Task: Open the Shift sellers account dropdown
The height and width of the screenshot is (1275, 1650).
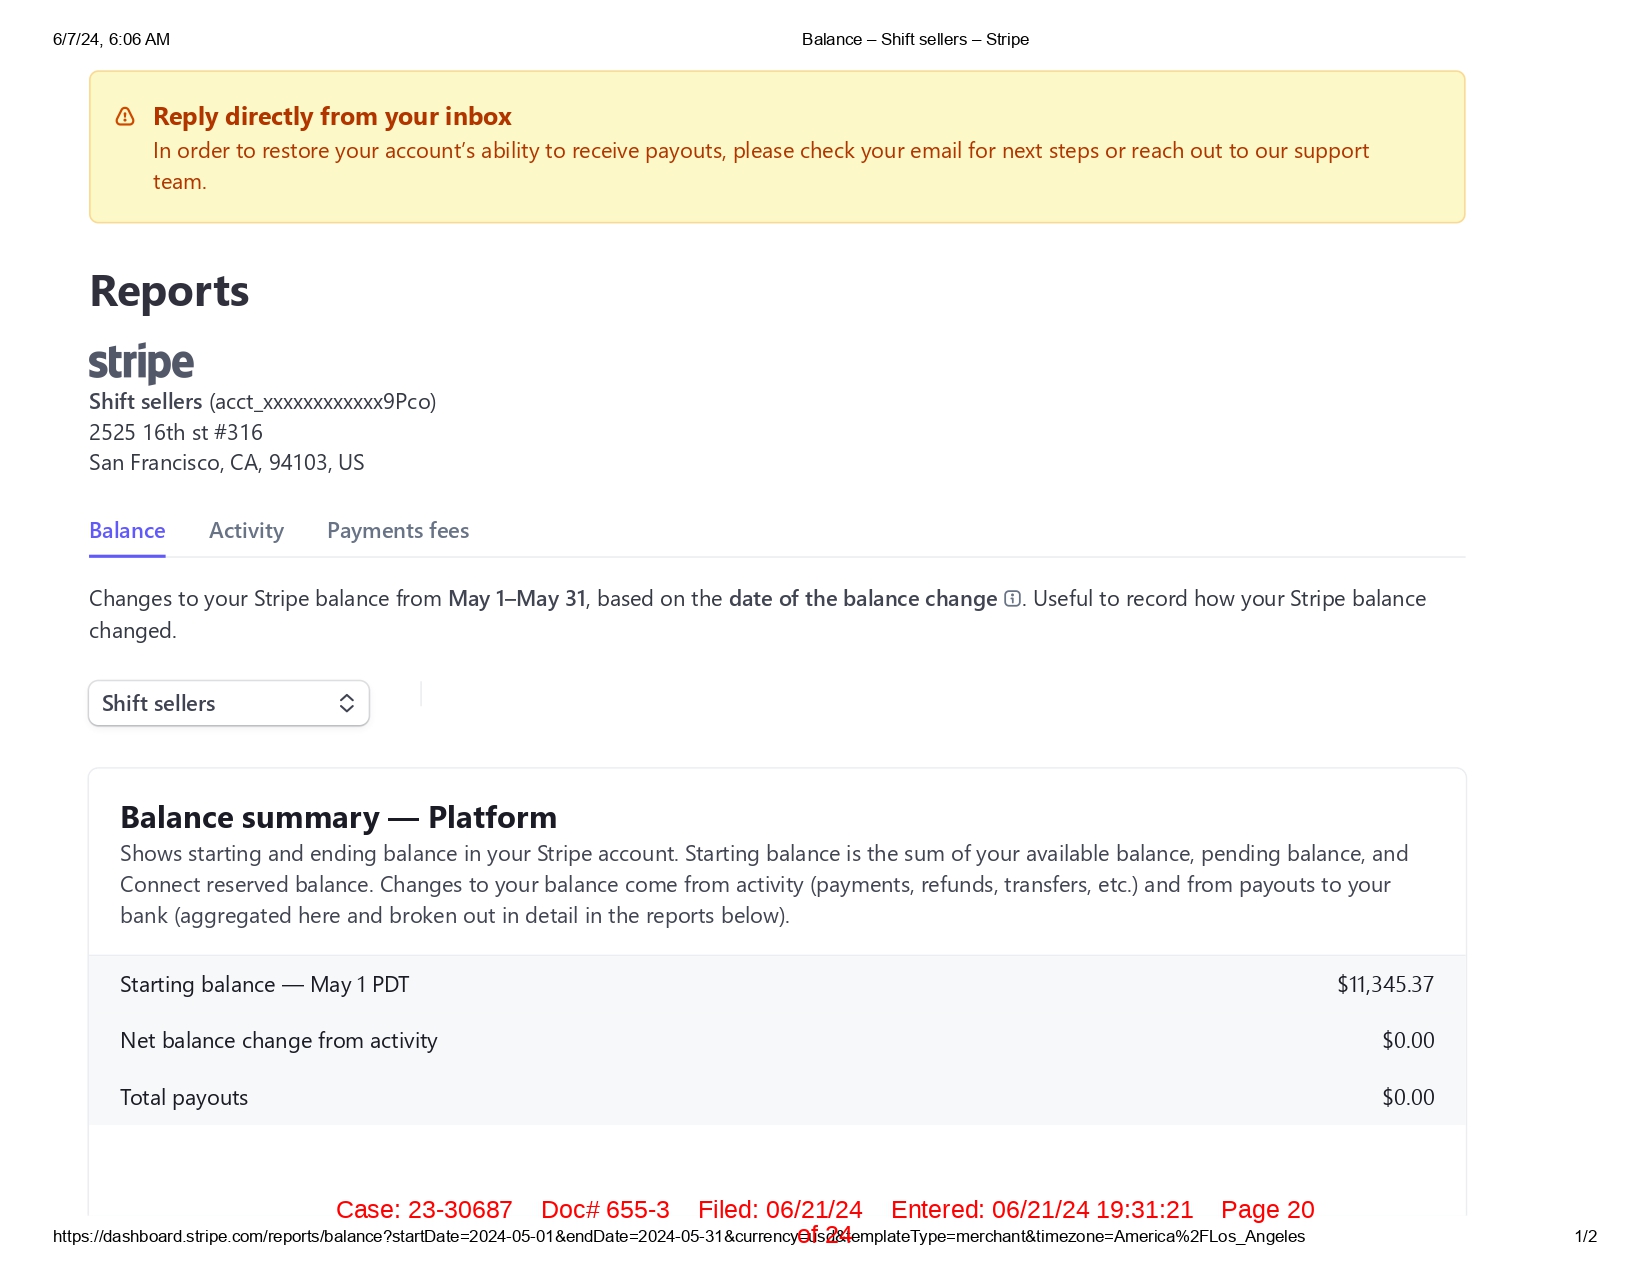Action: pyautogui.click(x=229, y=704)
